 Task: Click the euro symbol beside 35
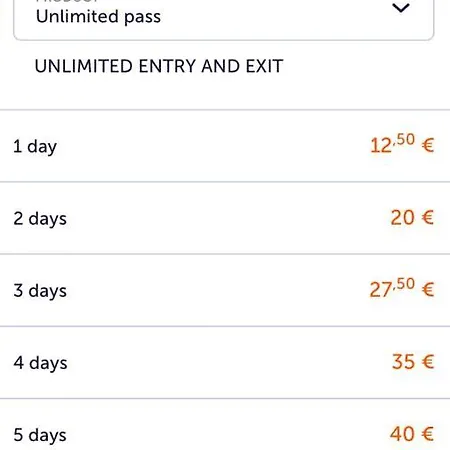coord(428,362)
